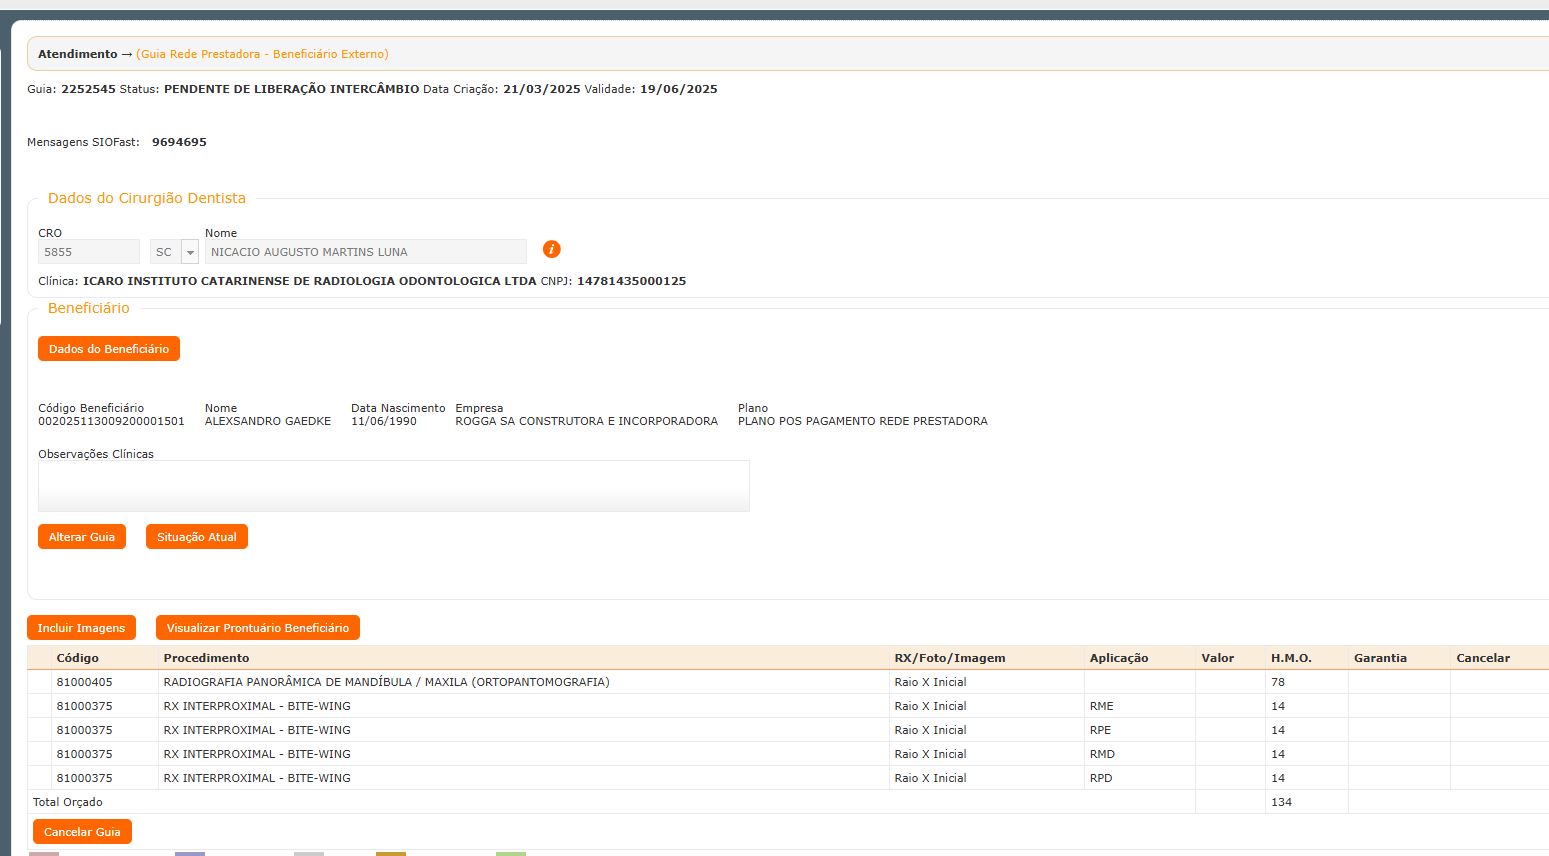
Task: Select the Radiografia Panorâmica procedure row
Action: tap(386, 682)
